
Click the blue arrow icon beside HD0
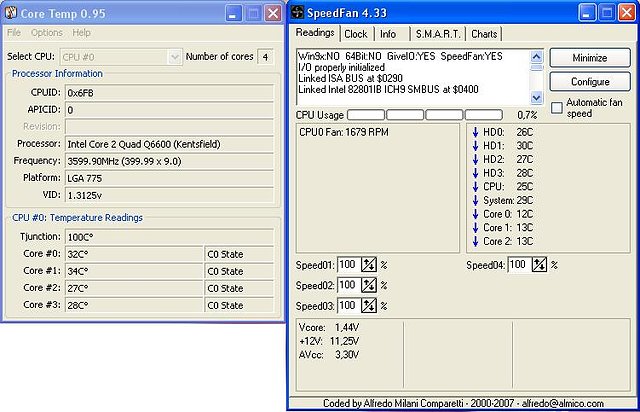tap(474, 132)
